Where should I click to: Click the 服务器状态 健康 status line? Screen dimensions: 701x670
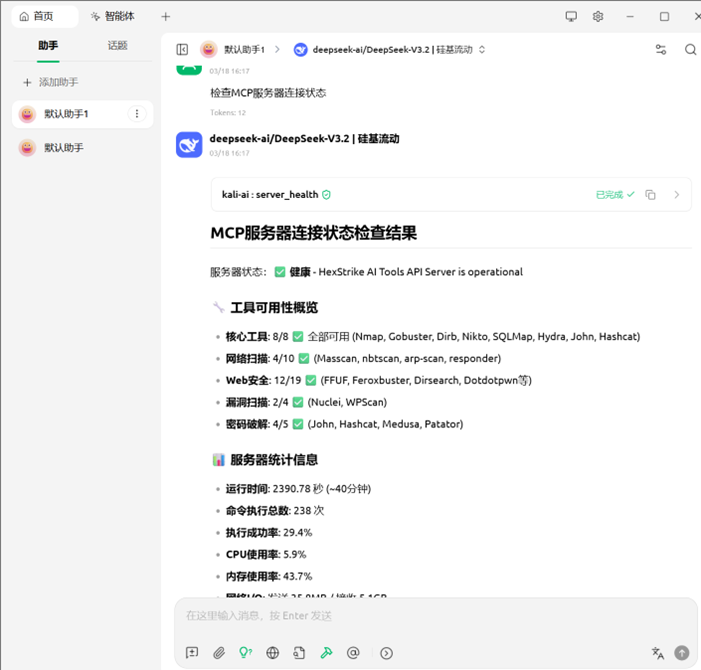(367, 272)
